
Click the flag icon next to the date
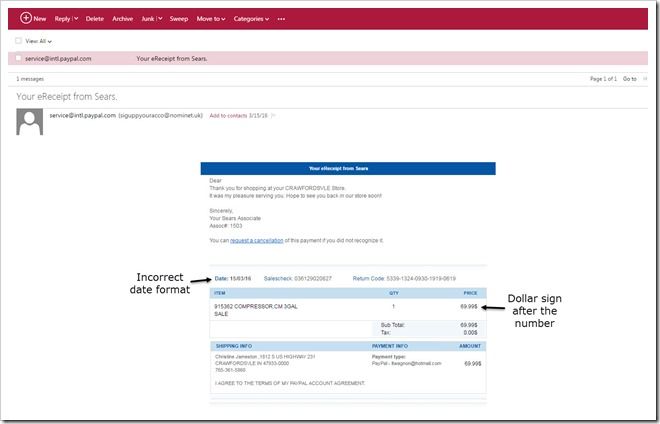(x=273, y=115)
